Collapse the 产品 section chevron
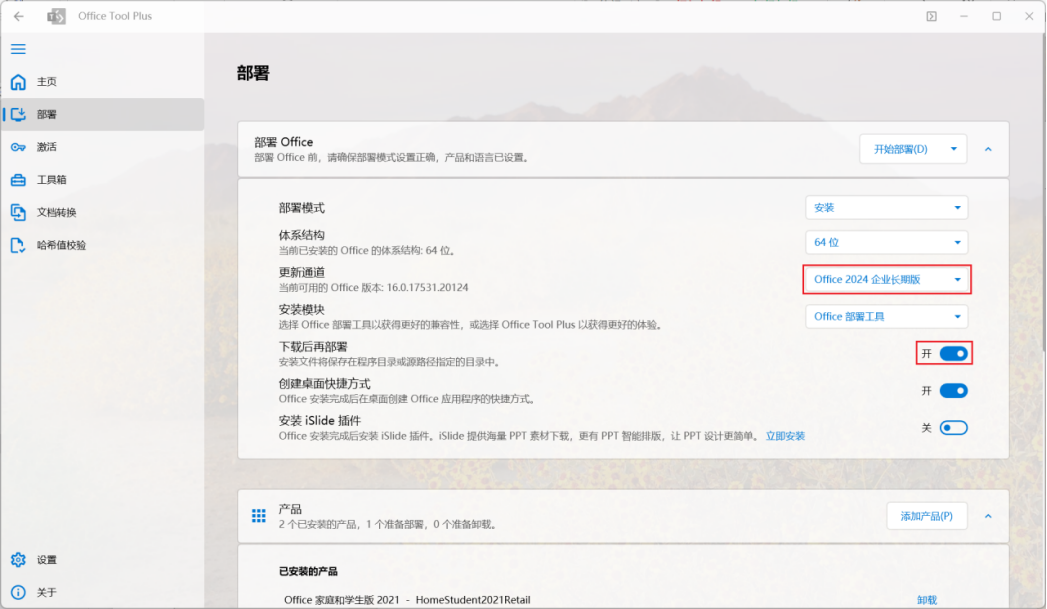 tap(988, 516)
